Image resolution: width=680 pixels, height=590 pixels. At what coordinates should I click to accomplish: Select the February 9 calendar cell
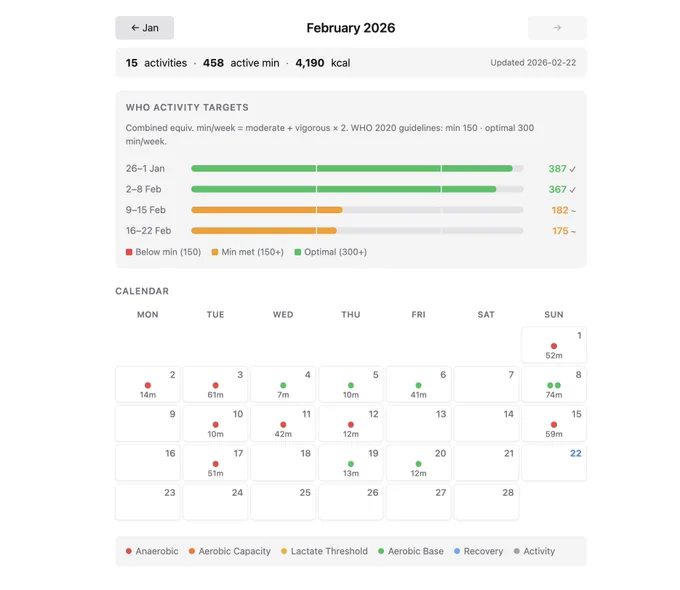click(147, 424)
